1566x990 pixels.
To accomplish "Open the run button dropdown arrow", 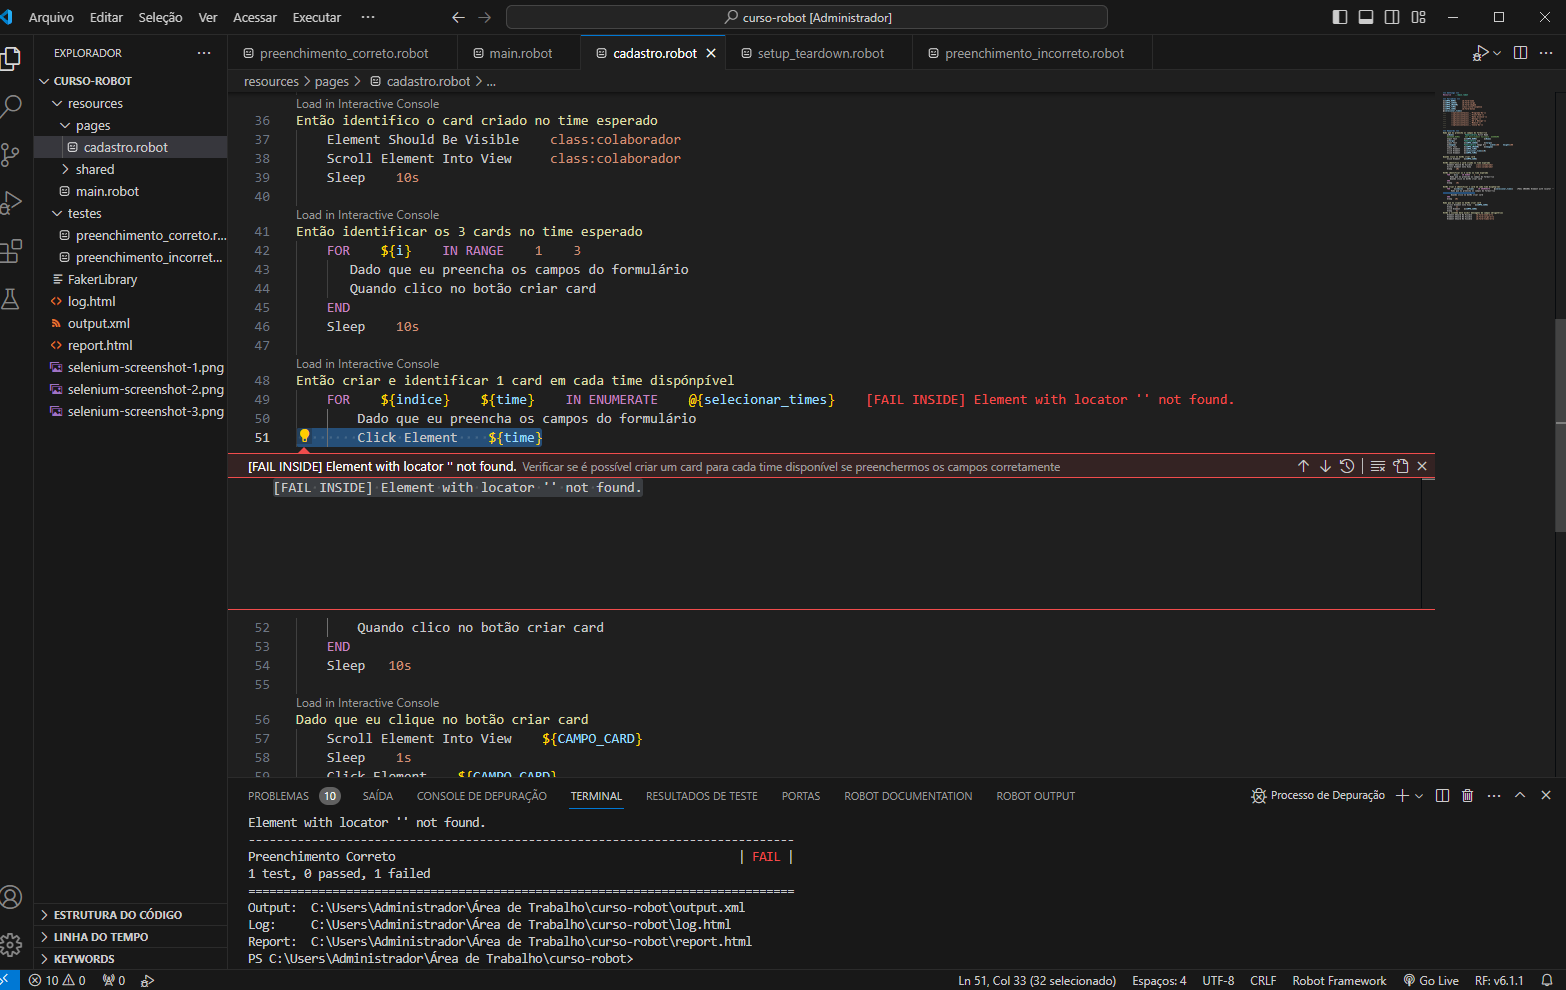I will tap(1497, 53).
